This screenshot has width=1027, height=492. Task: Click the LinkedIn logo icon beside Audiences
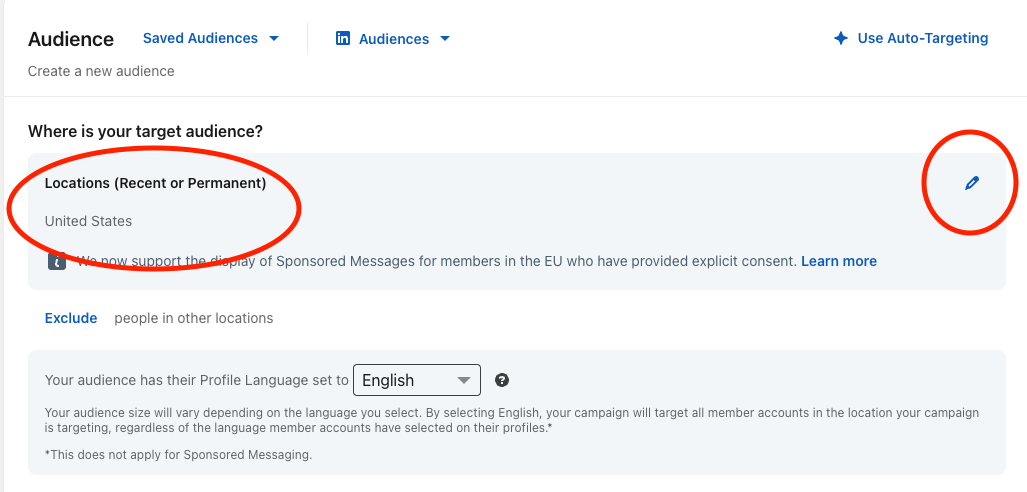point(343,39)
